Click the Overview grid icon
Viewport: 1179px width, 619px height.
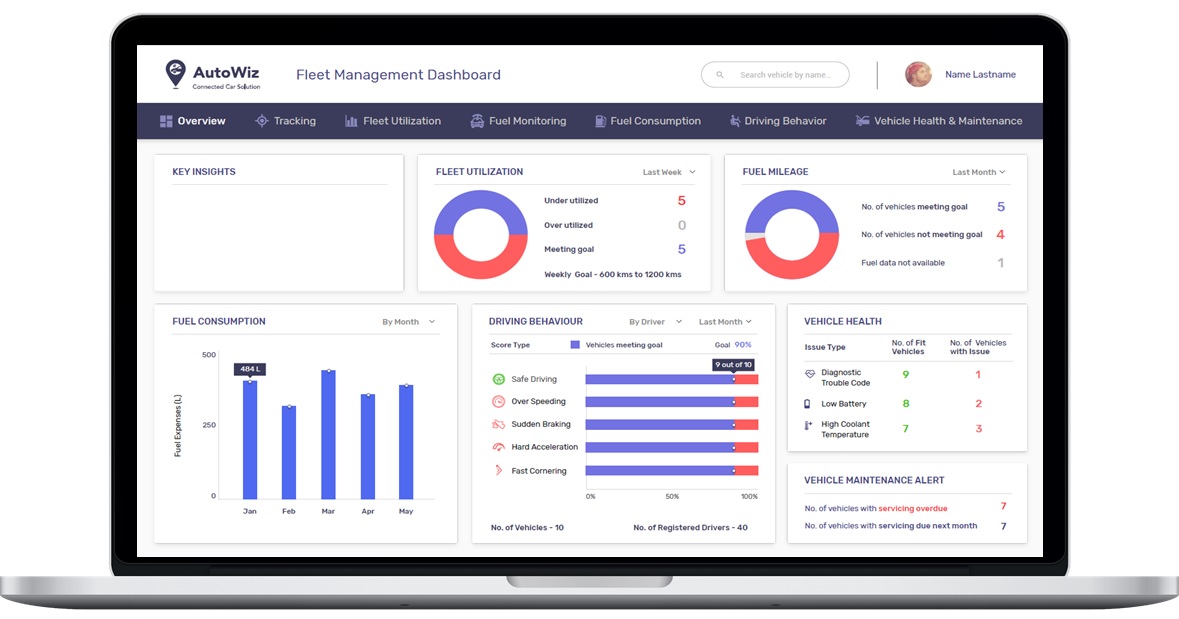(166, 121)
